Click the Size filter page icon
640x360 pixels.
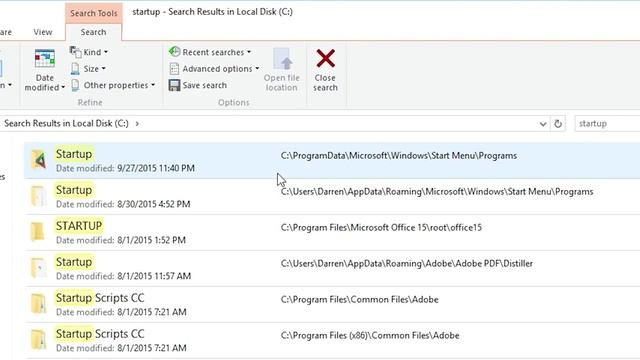click(x=75, y=69)
